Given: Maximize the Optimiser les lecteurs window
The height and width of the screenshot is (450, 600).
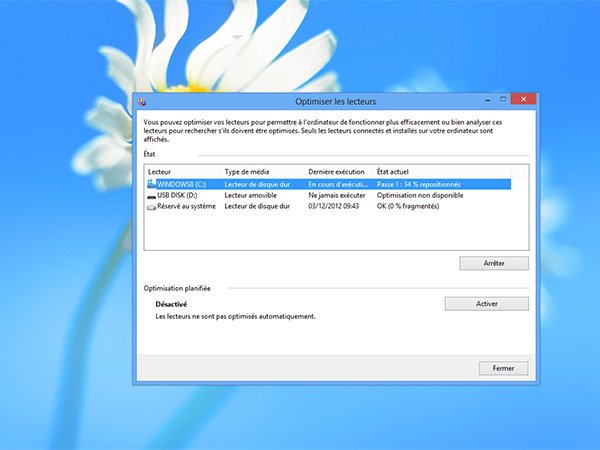Looking at the screenshot, I should [503, 99].
